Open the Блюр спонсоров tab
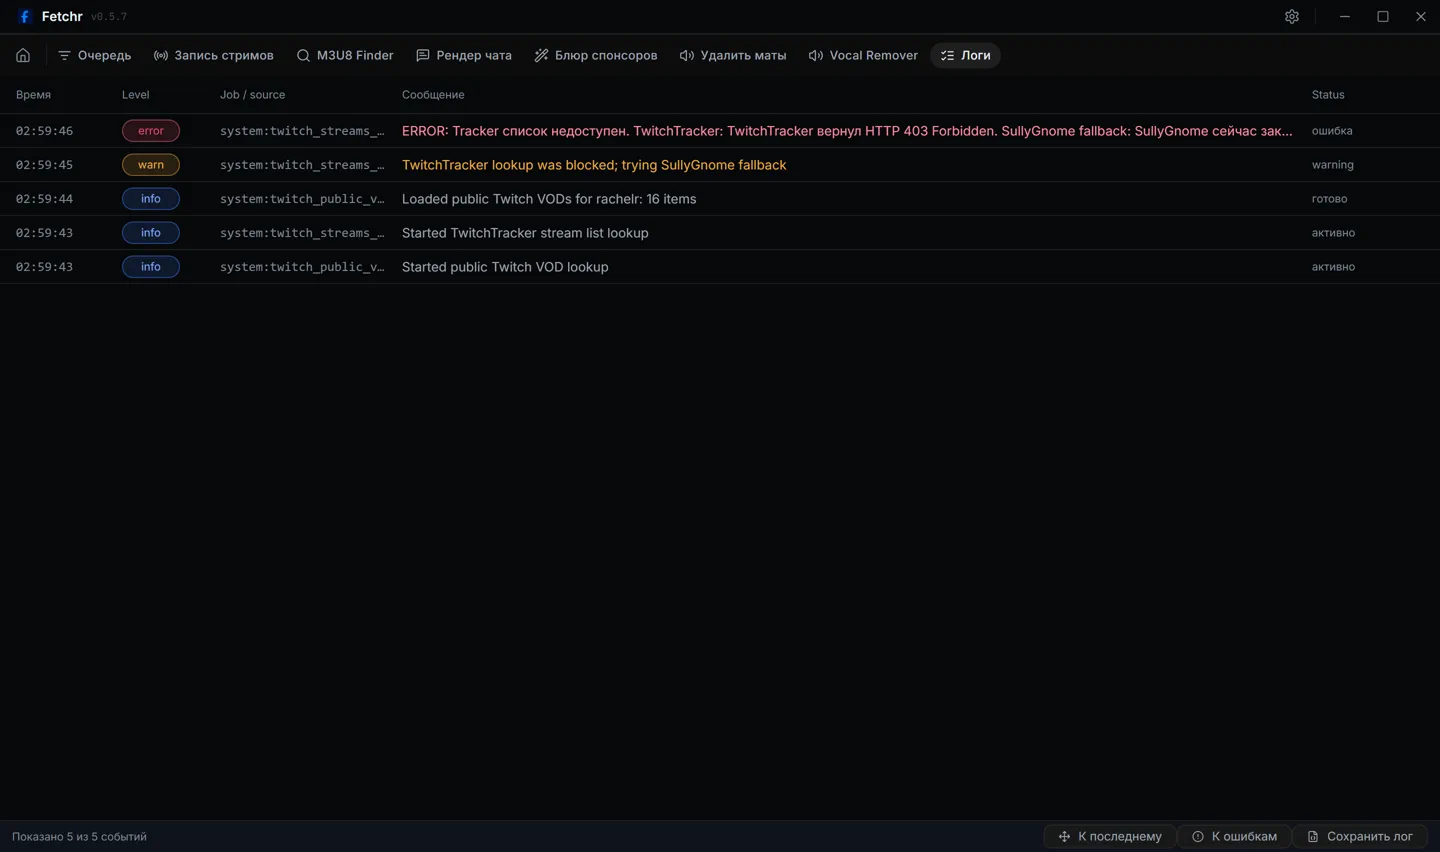The height and width of the screenshot is (852, 1440). [x=596, y=55]
